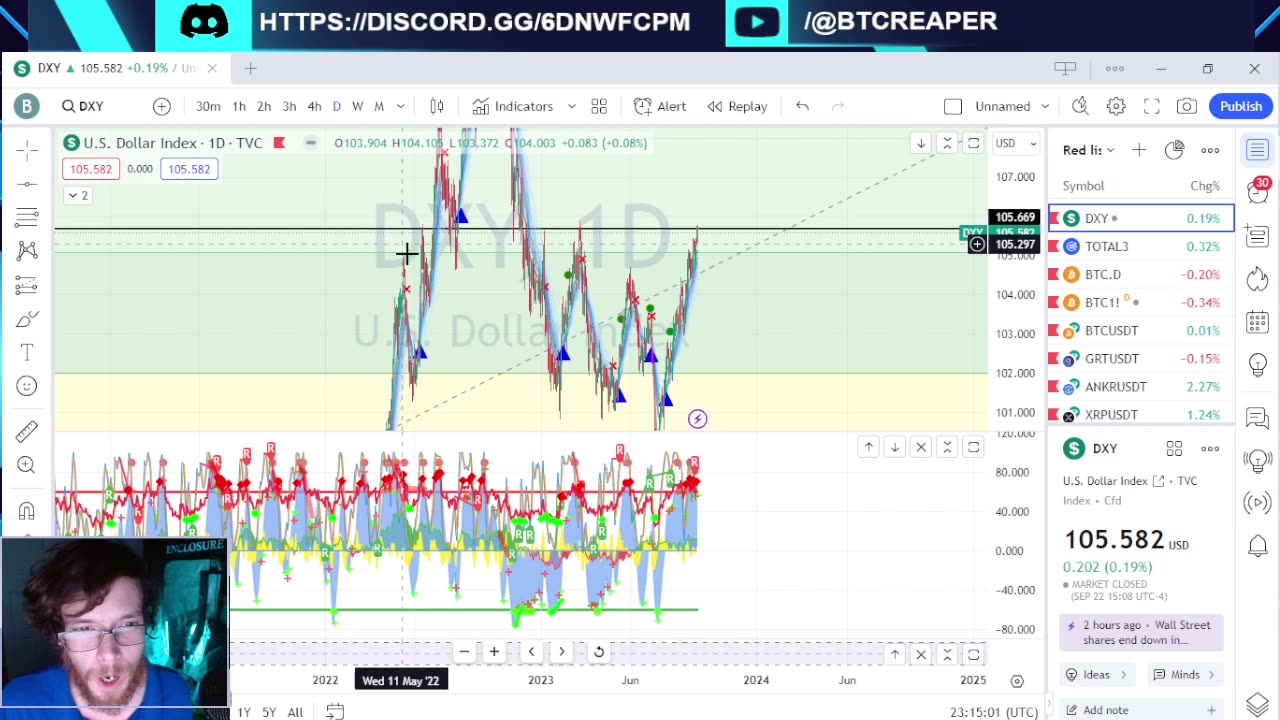This screenshot has width=1280, height=720.
Task: Toggle the magnet mode icon
Action: (27, 511)
